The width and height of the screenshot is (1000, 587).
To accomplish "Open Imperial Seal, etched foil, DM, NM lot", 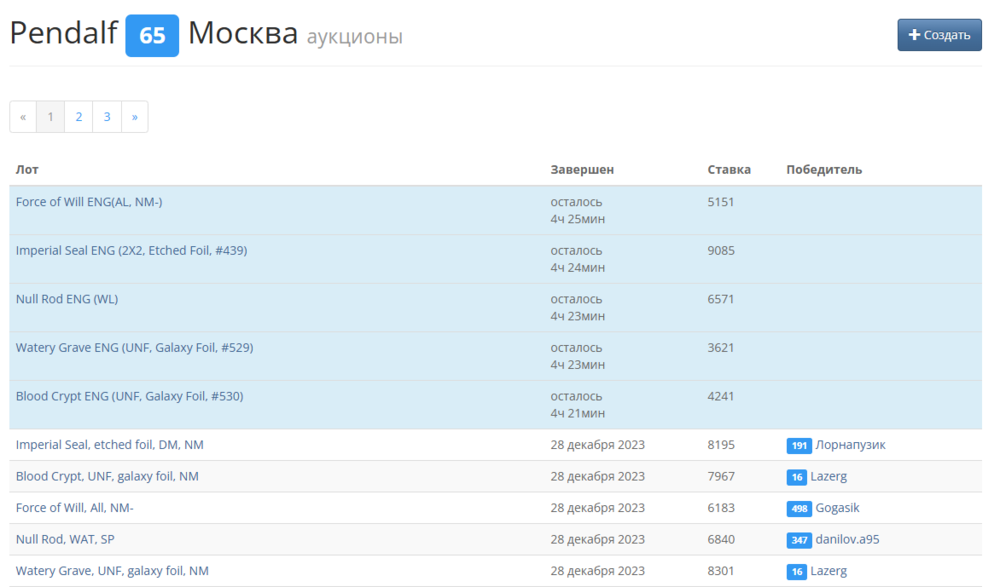I will point(110,445).
